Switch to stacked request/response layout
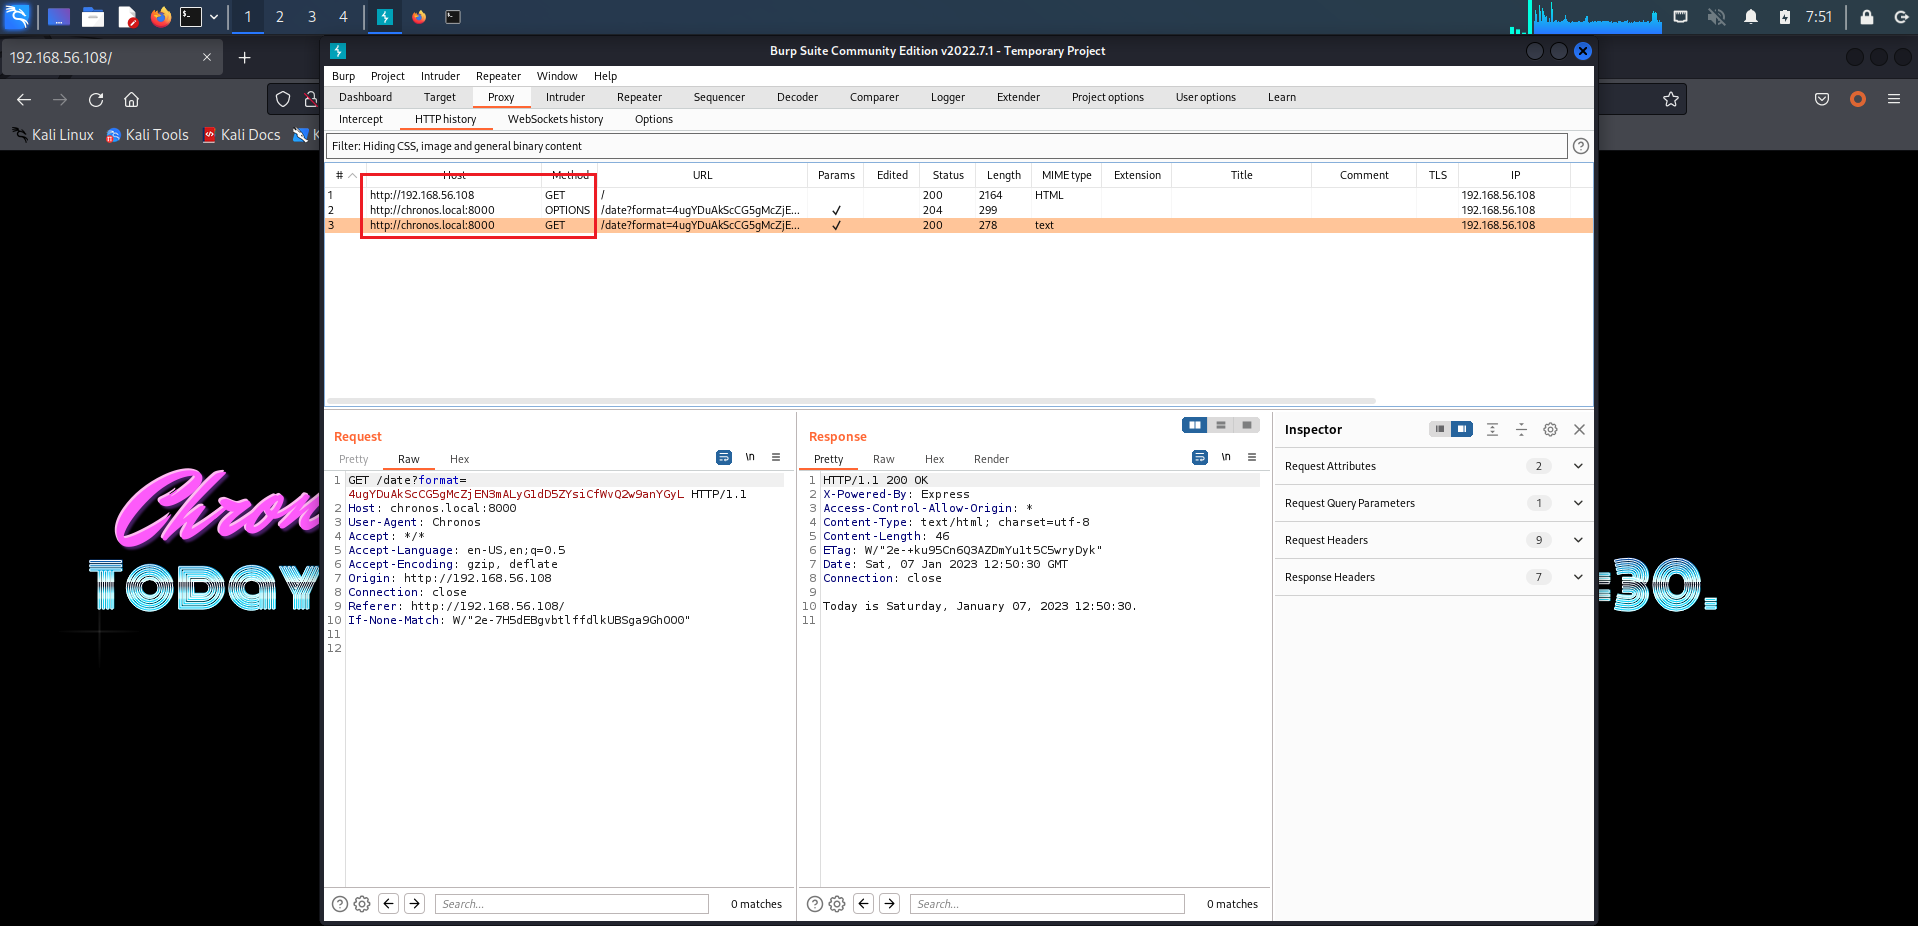 1221,425
